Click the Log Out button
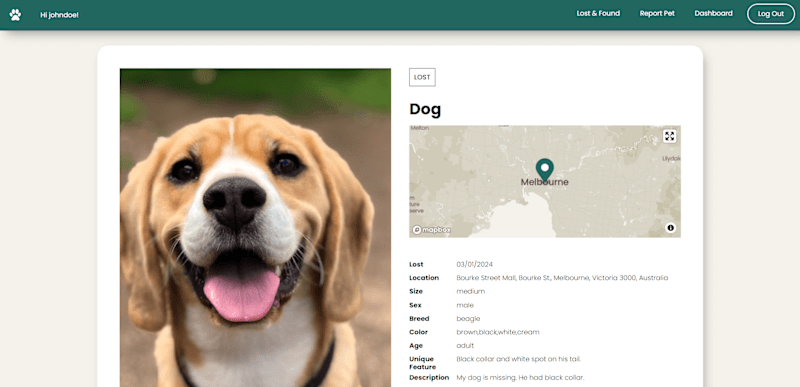Screen dimensions: 800x387 [770, 14]
